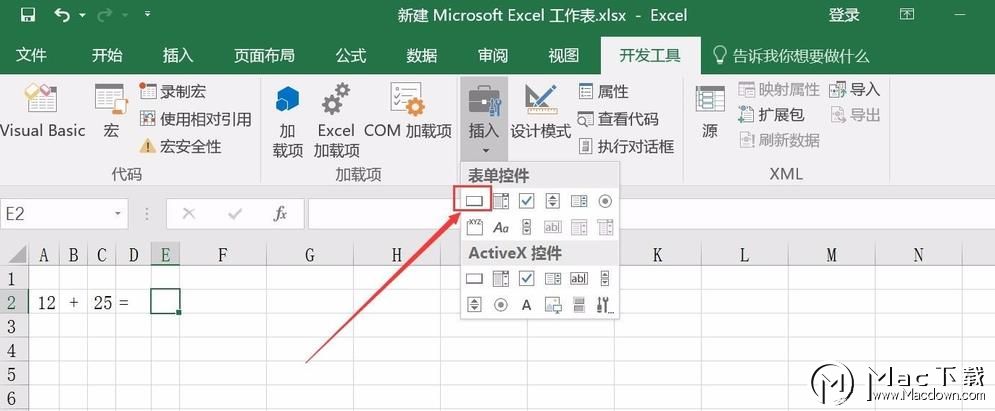
Task: Switch to the 视图 tab
Action: click(563, 56)
